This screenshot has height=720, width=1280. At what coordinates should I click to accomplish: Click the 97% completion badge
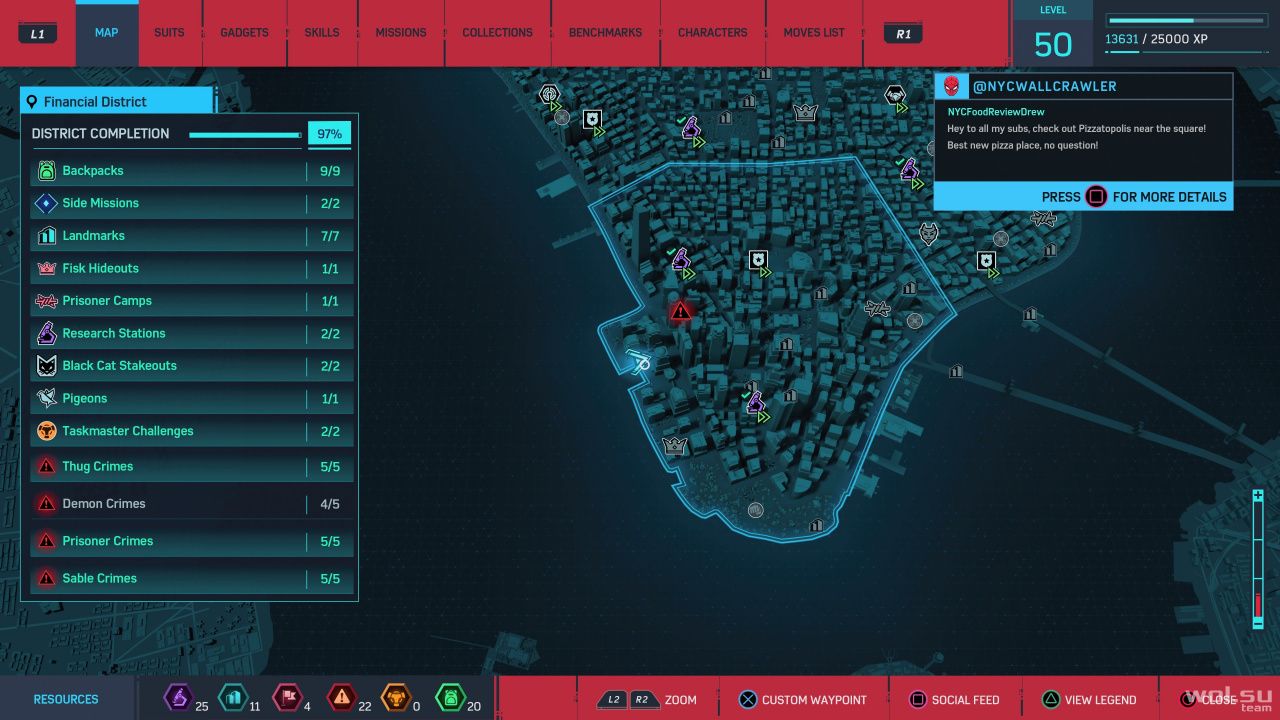[x=329, y=134]
